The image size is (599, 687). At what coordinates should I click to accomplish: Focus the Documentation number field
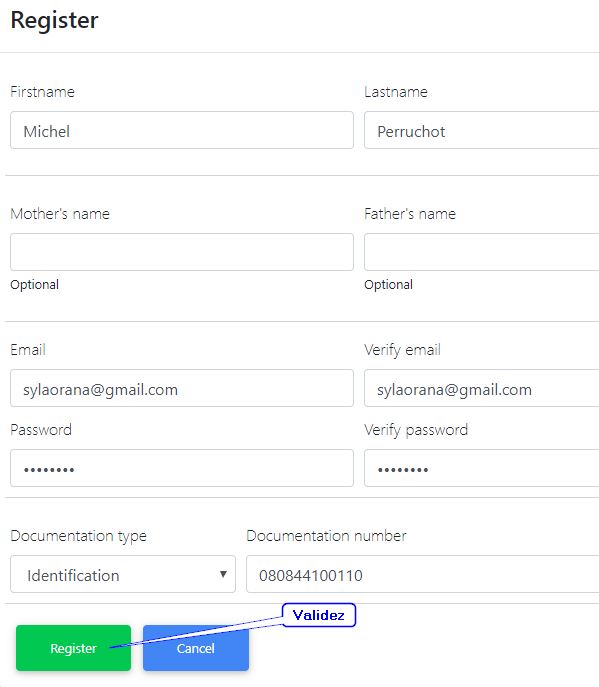[x=422, y=574]
